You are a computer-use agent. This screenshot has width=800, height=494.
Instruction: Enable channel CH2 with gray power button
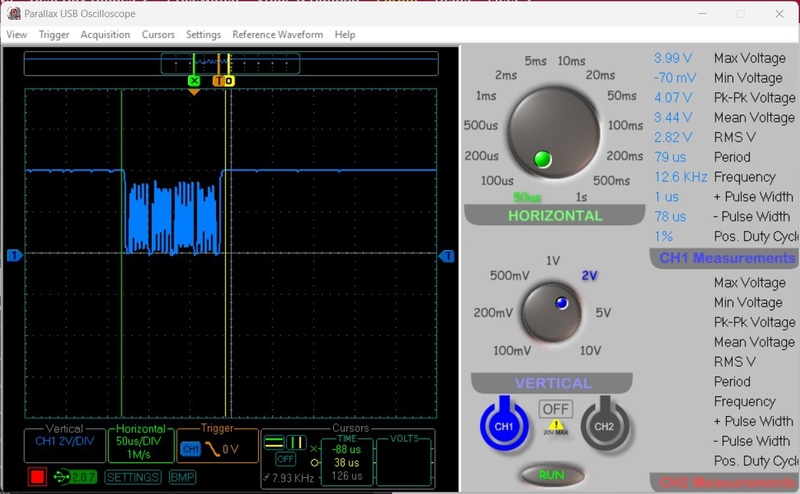tap(604, 425)
